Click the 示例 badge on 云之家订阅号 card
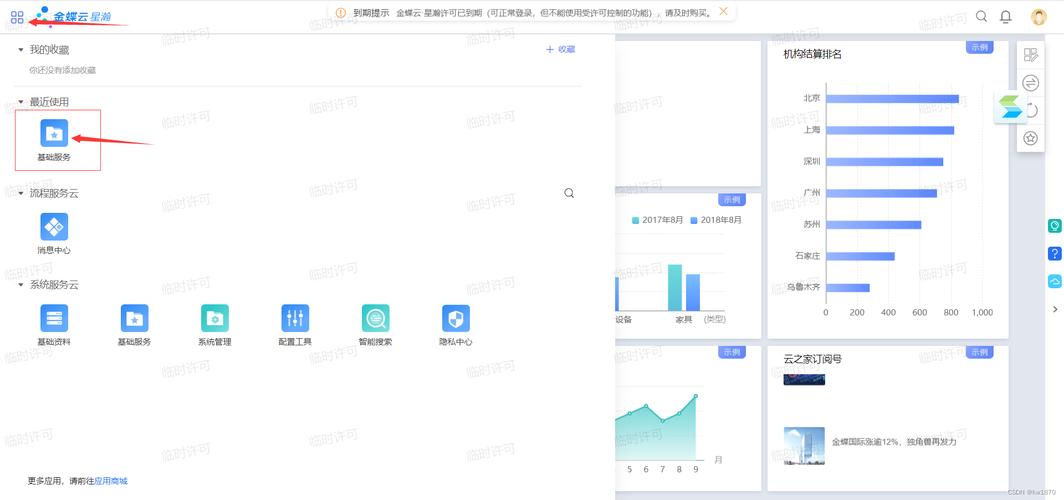This screenshot has height=500, width=1064. [979, 352]
